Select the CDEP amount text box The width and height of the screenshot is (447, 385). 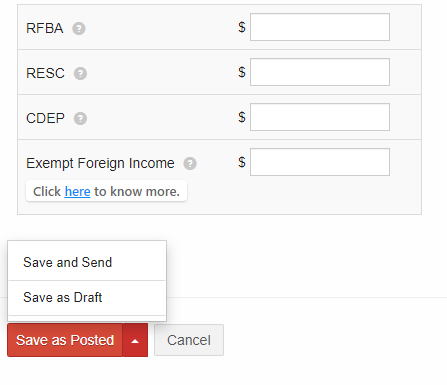320,117
